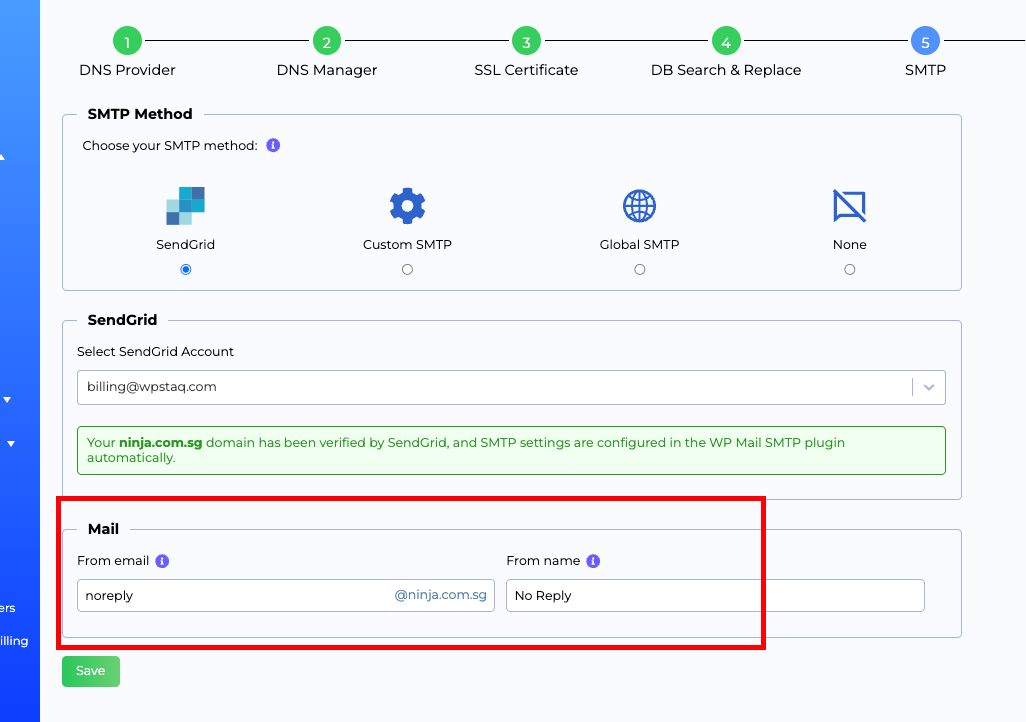Image resolution: width=1026 pixels, height=722 pixels.
Task: Click the None crossed-out mail icon
Action: coord(849,206)
